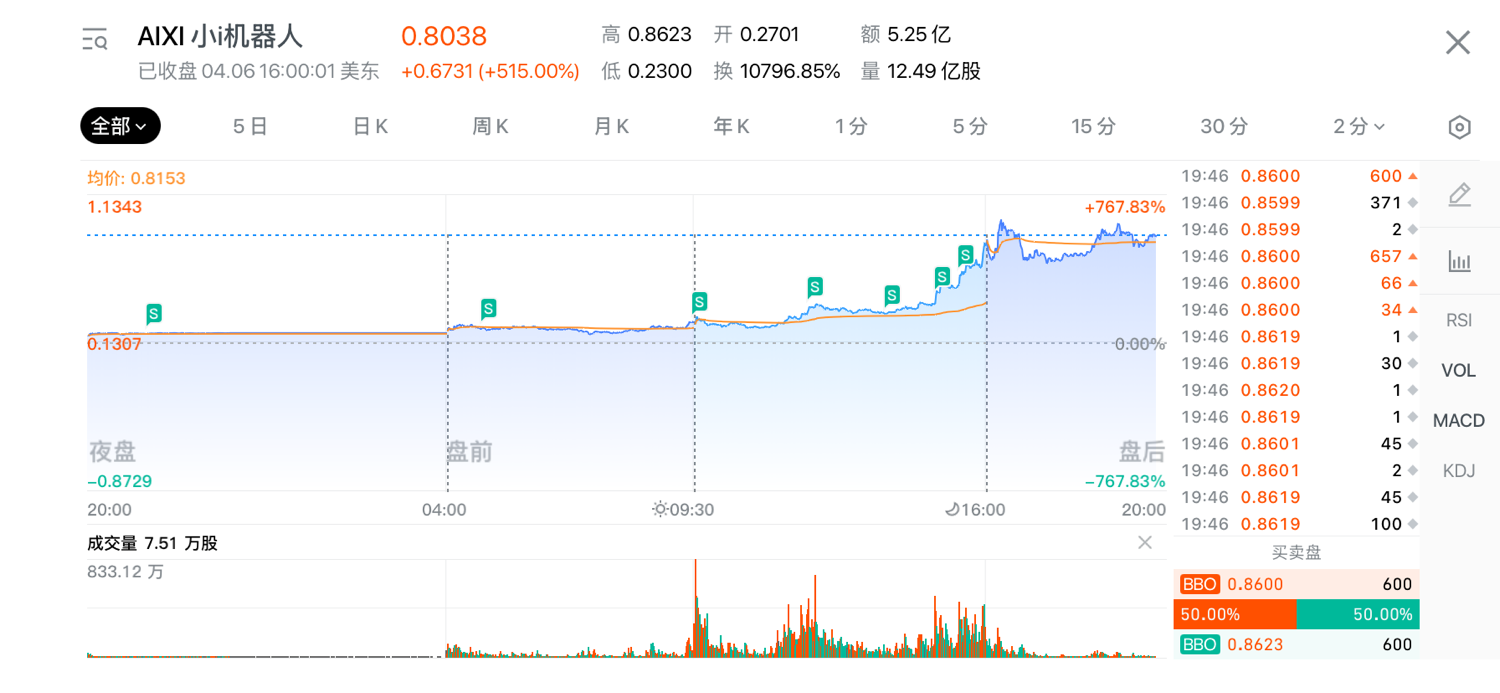The width and height of the screenshot is (1500, 693).
Task: Open the bar chart indicator icon
Action: [x=1459, y=262]
